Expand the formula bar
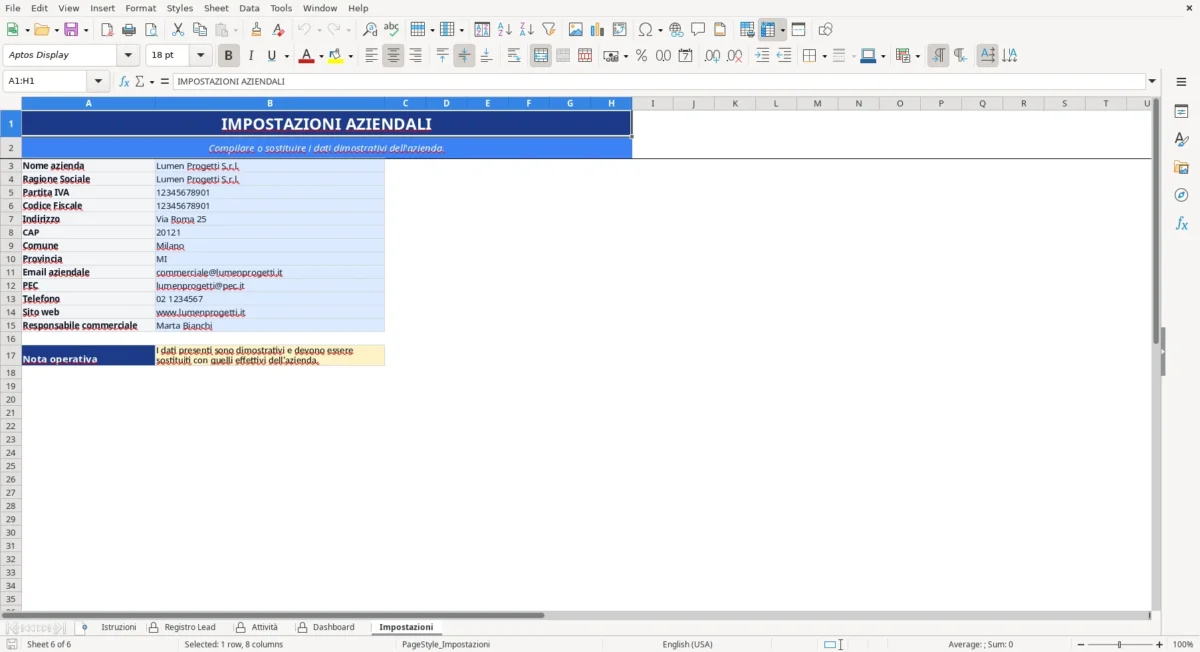1200x652 pixels. pos(1153,82)
